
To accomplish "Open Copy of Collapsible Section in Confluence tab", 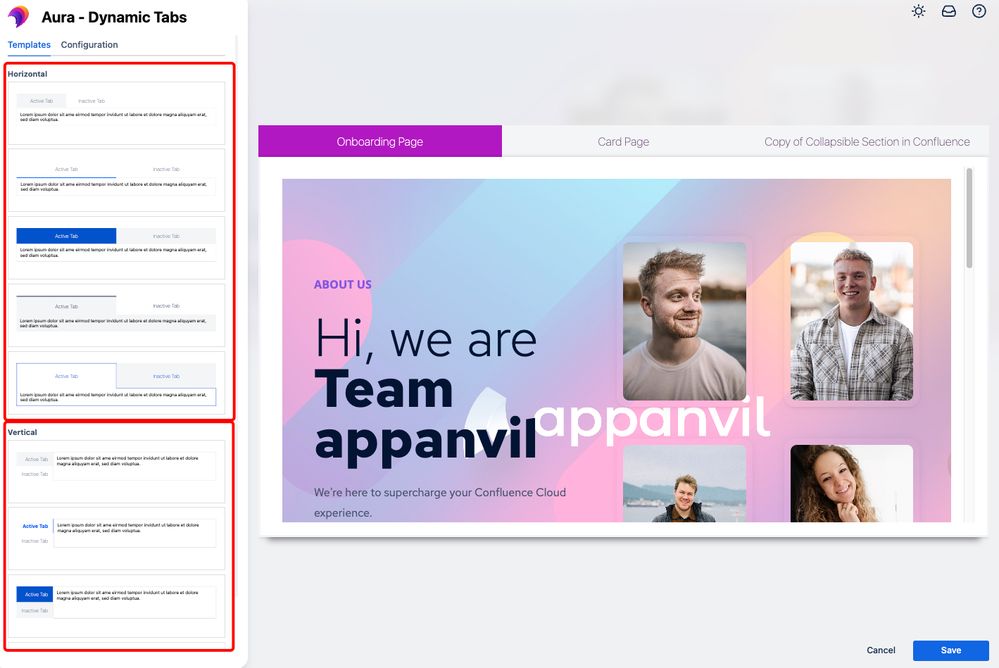I will coord(866,142).
